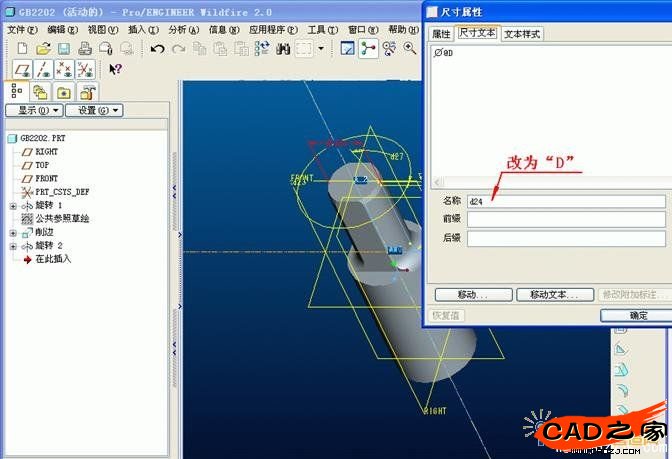The height and width of the screenshot is (459, 672).
Task: Click the Print icon in toolbar
Action: click(x=85, y=48)
